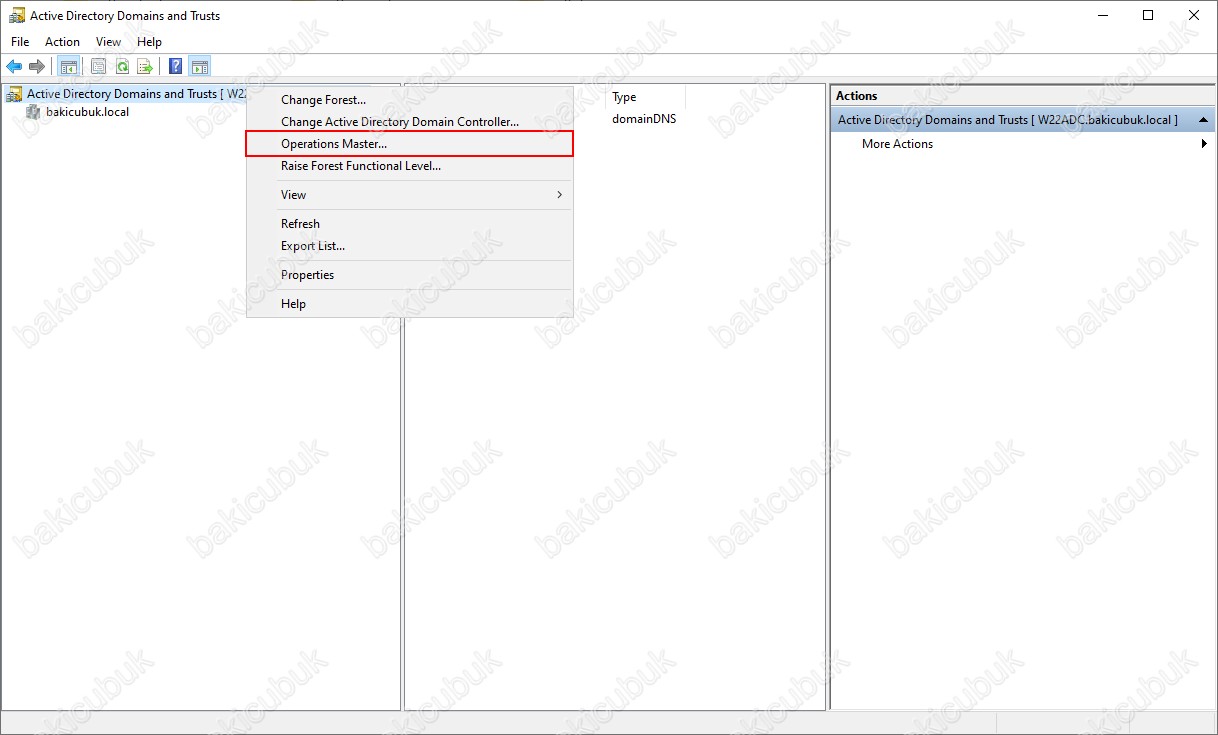The height and width of the screenshot is (735, 1218).
Task: Click the Actions pane title
Action: click(x=856, y=96)
